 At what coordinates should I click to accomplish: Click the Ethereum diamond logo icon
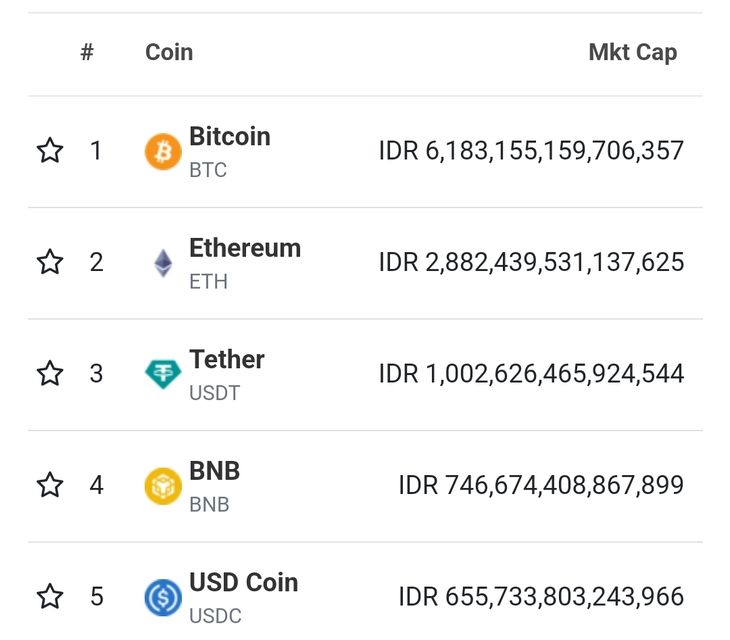click(163, 263)
